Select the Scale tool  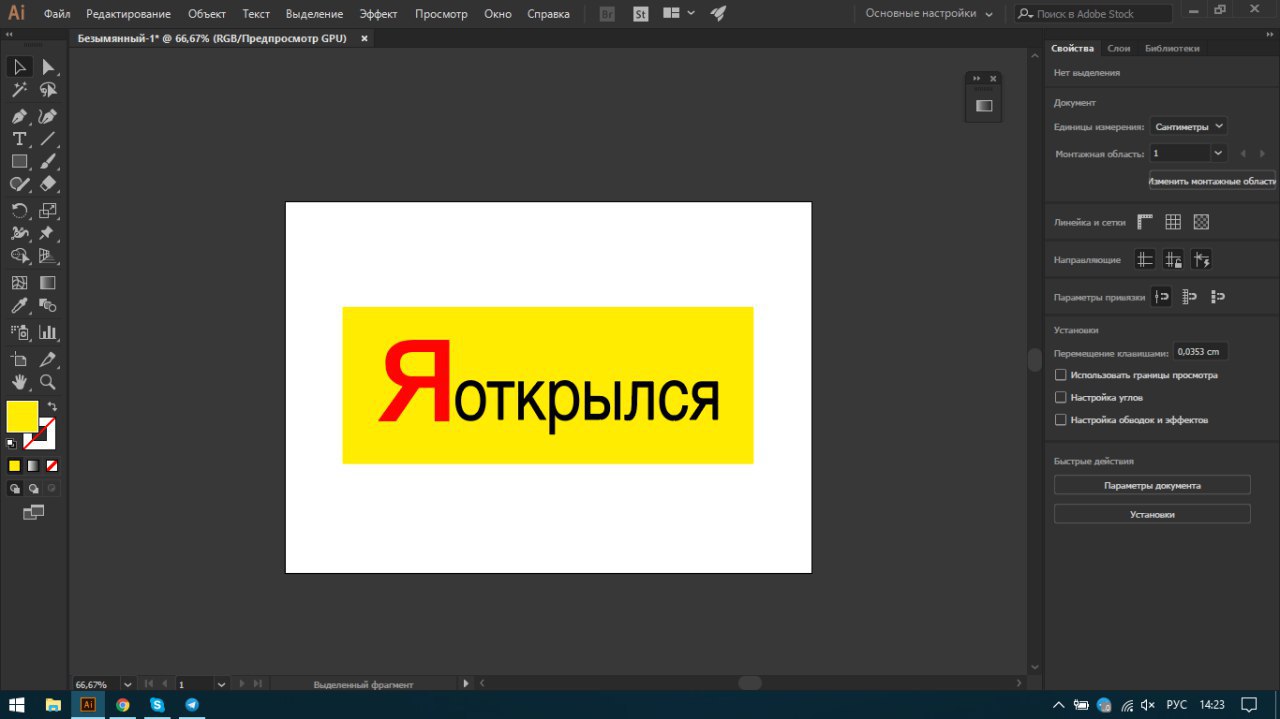[x=47, y=210]
